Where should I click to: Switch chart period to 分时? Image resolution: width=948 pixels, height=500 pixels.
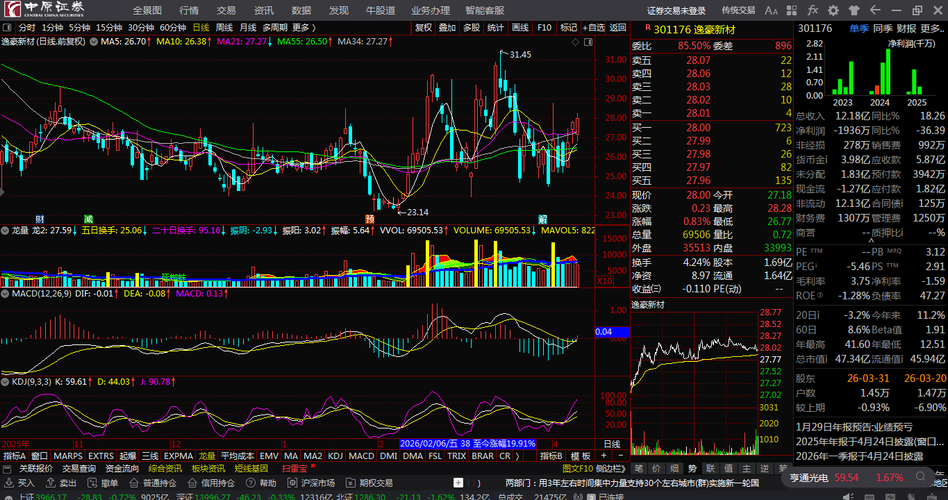tap(27, 28)
